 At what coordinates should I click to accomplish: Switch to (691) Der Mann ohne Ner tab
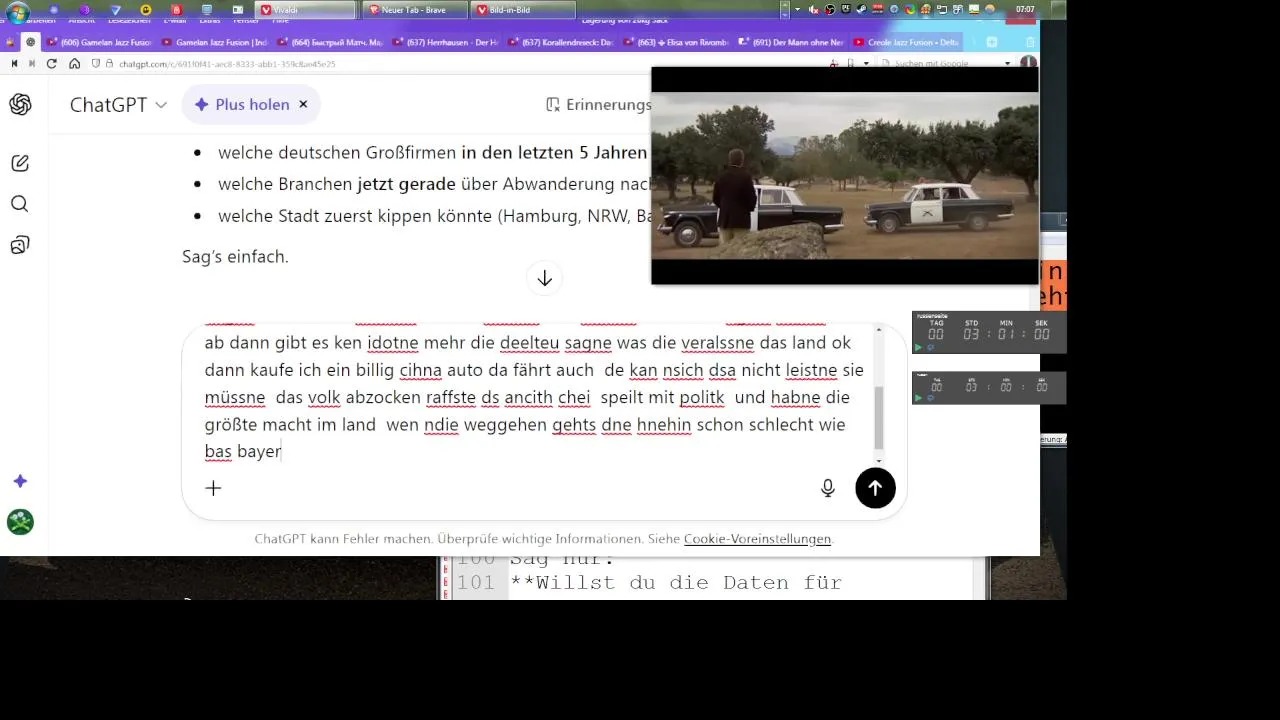pyautogui.click(x=791, y=42)
